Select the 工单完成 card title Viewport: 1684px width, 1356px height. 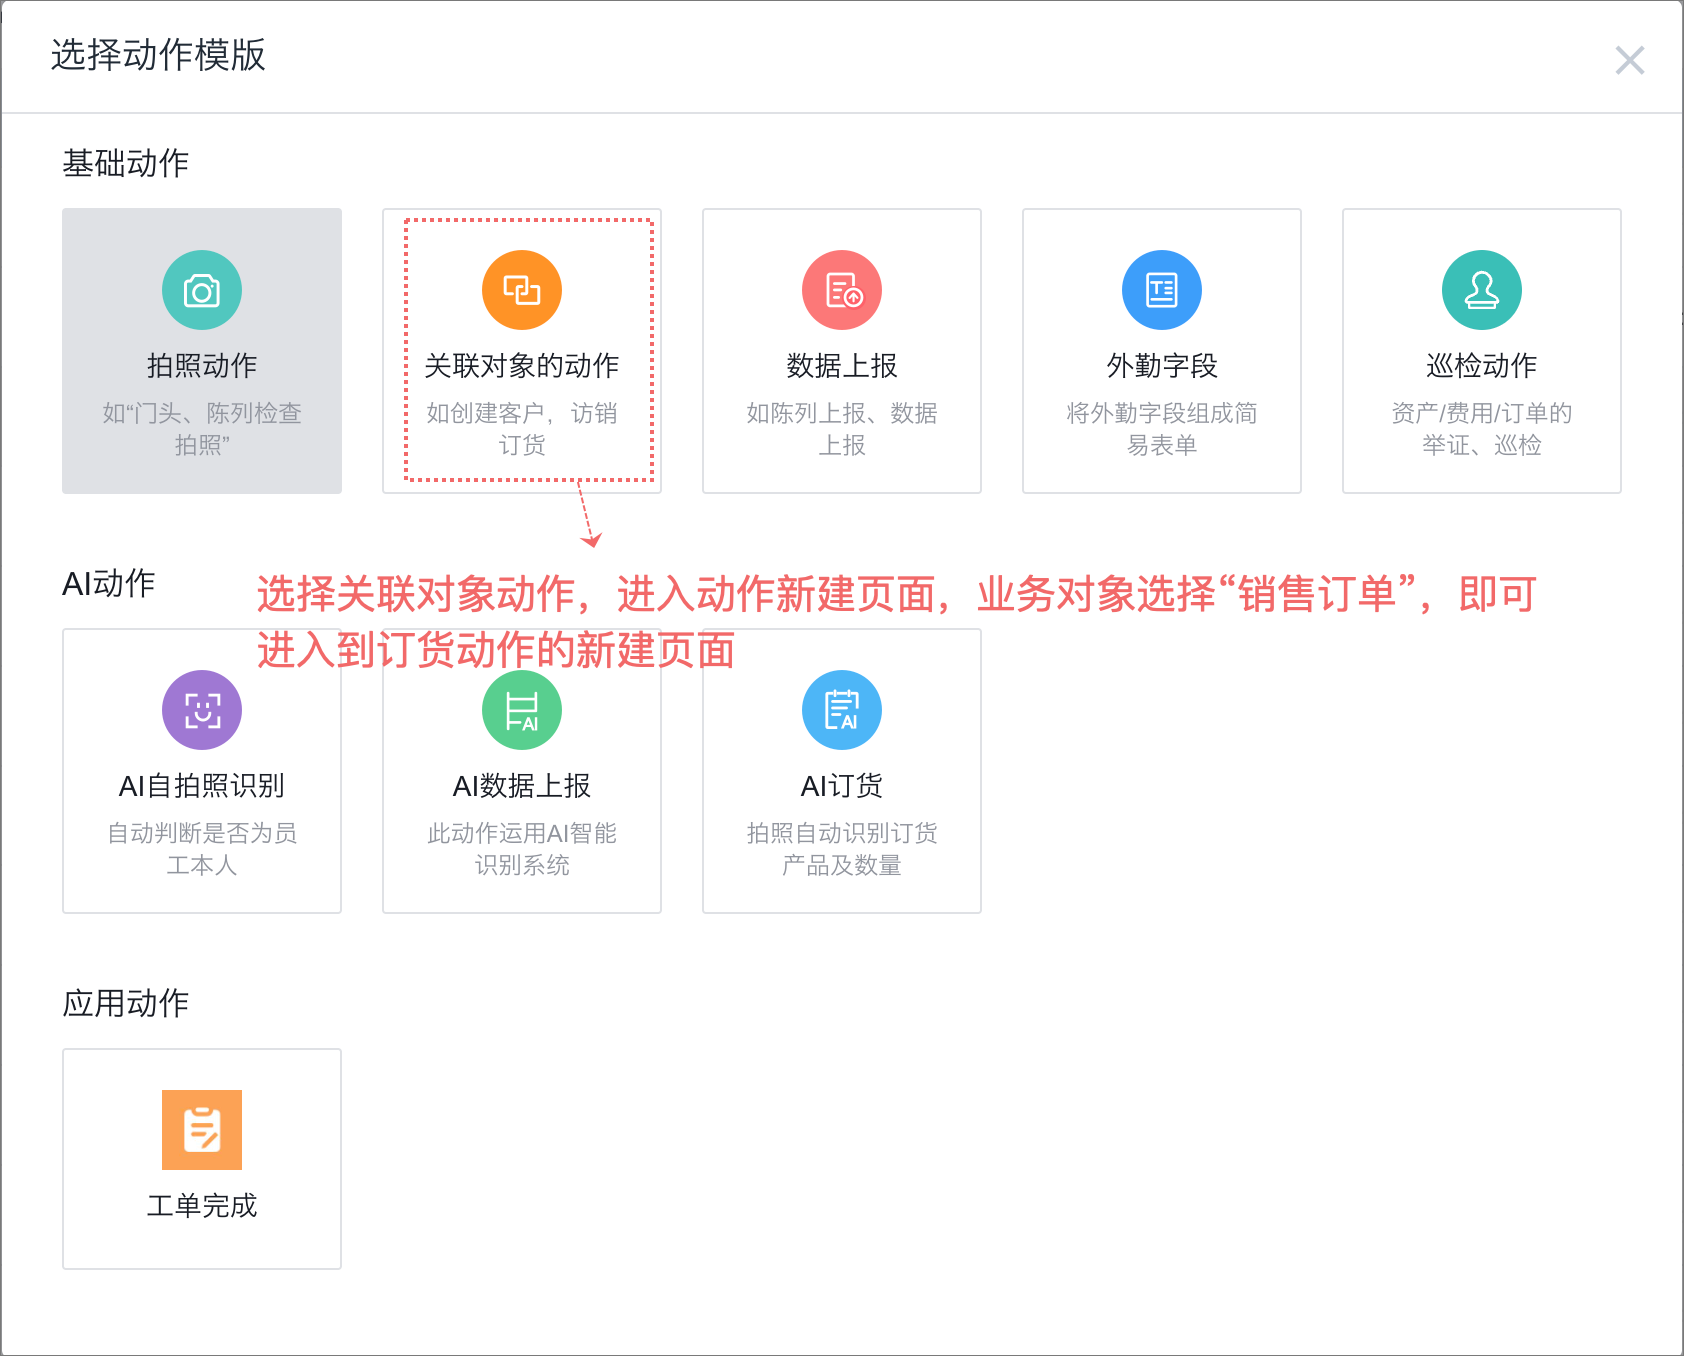click(x=202, y=1206)
